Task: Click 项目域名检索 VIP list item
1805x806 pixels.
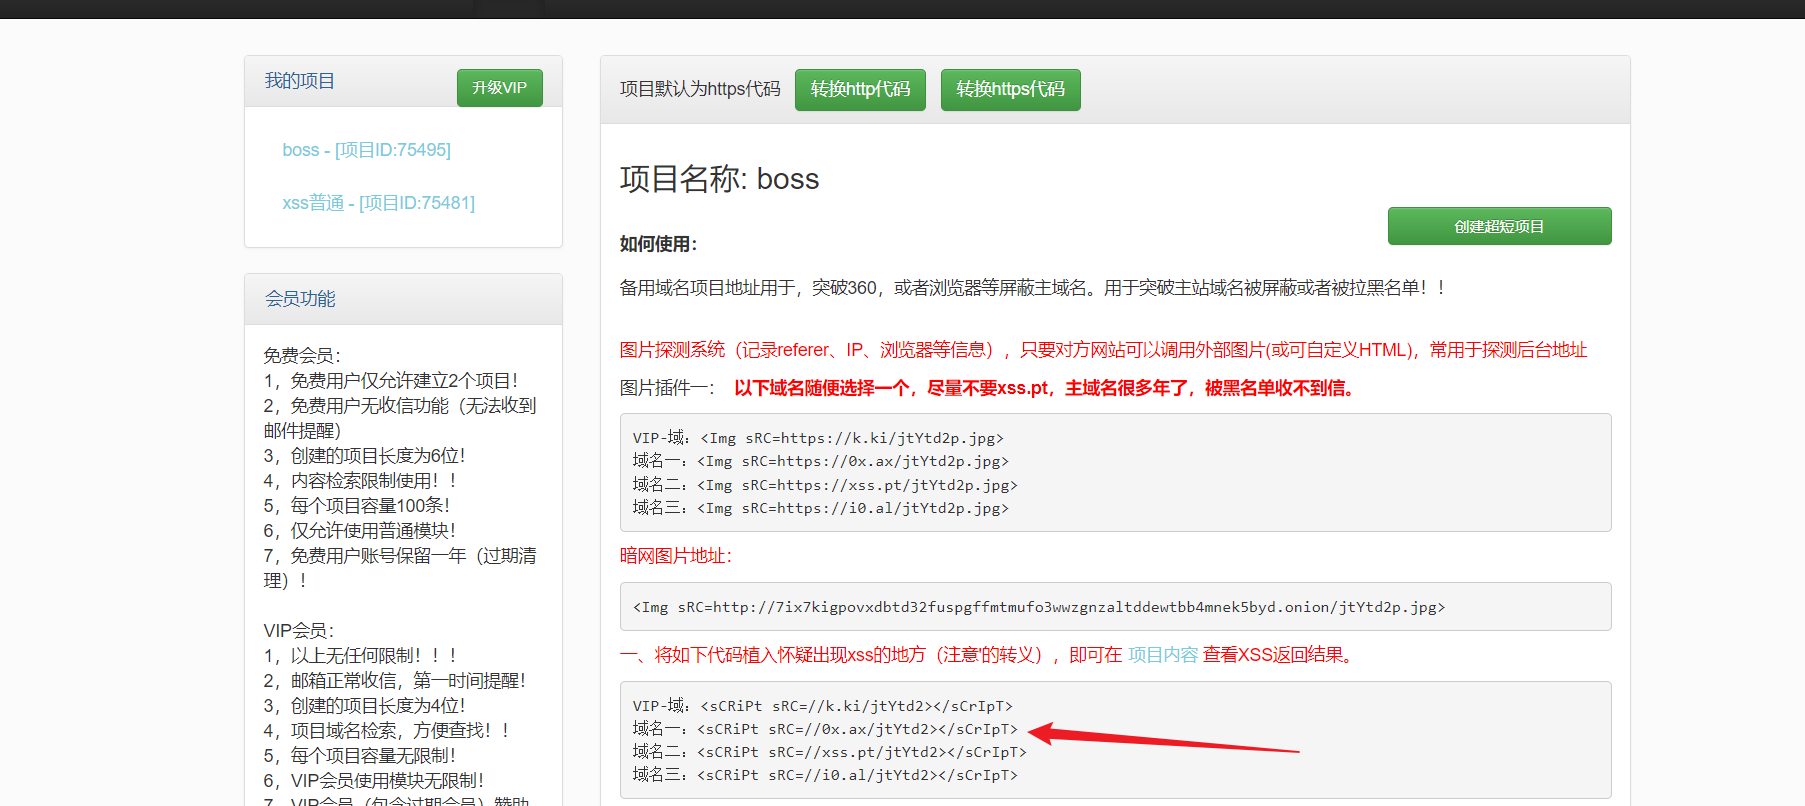Action: (x=388, y=731)
